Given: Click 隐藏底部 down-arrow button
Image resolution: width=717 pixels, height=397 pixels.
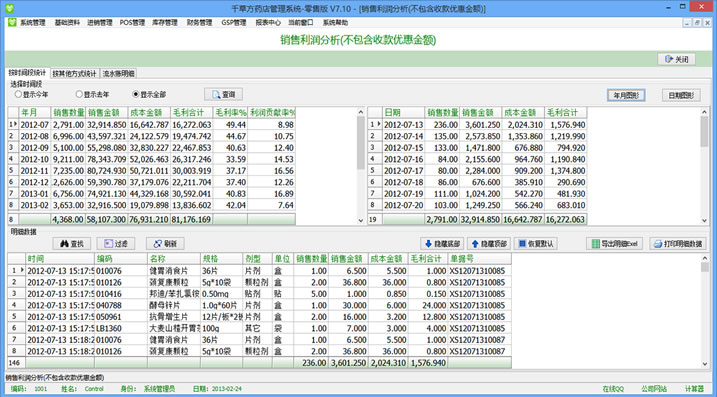Looking at the screenshot, I should (442, 244).
